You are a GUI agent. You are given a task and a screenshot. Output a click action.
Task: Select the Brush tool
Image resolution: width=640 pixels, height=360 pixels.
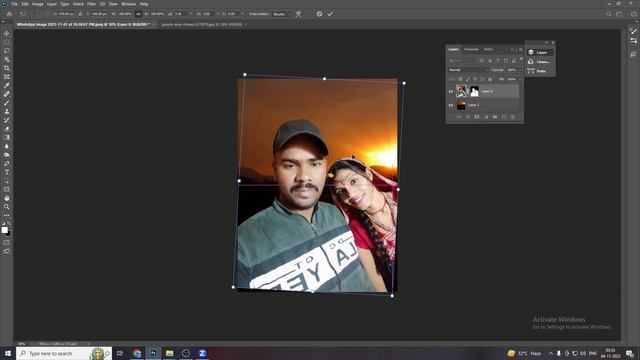(7, 102)
